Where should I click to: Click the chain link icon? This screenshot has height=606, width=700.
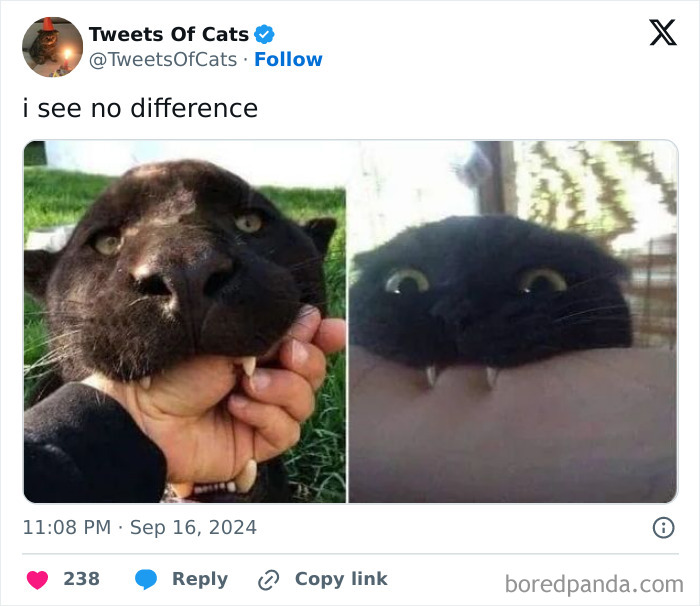268,579
